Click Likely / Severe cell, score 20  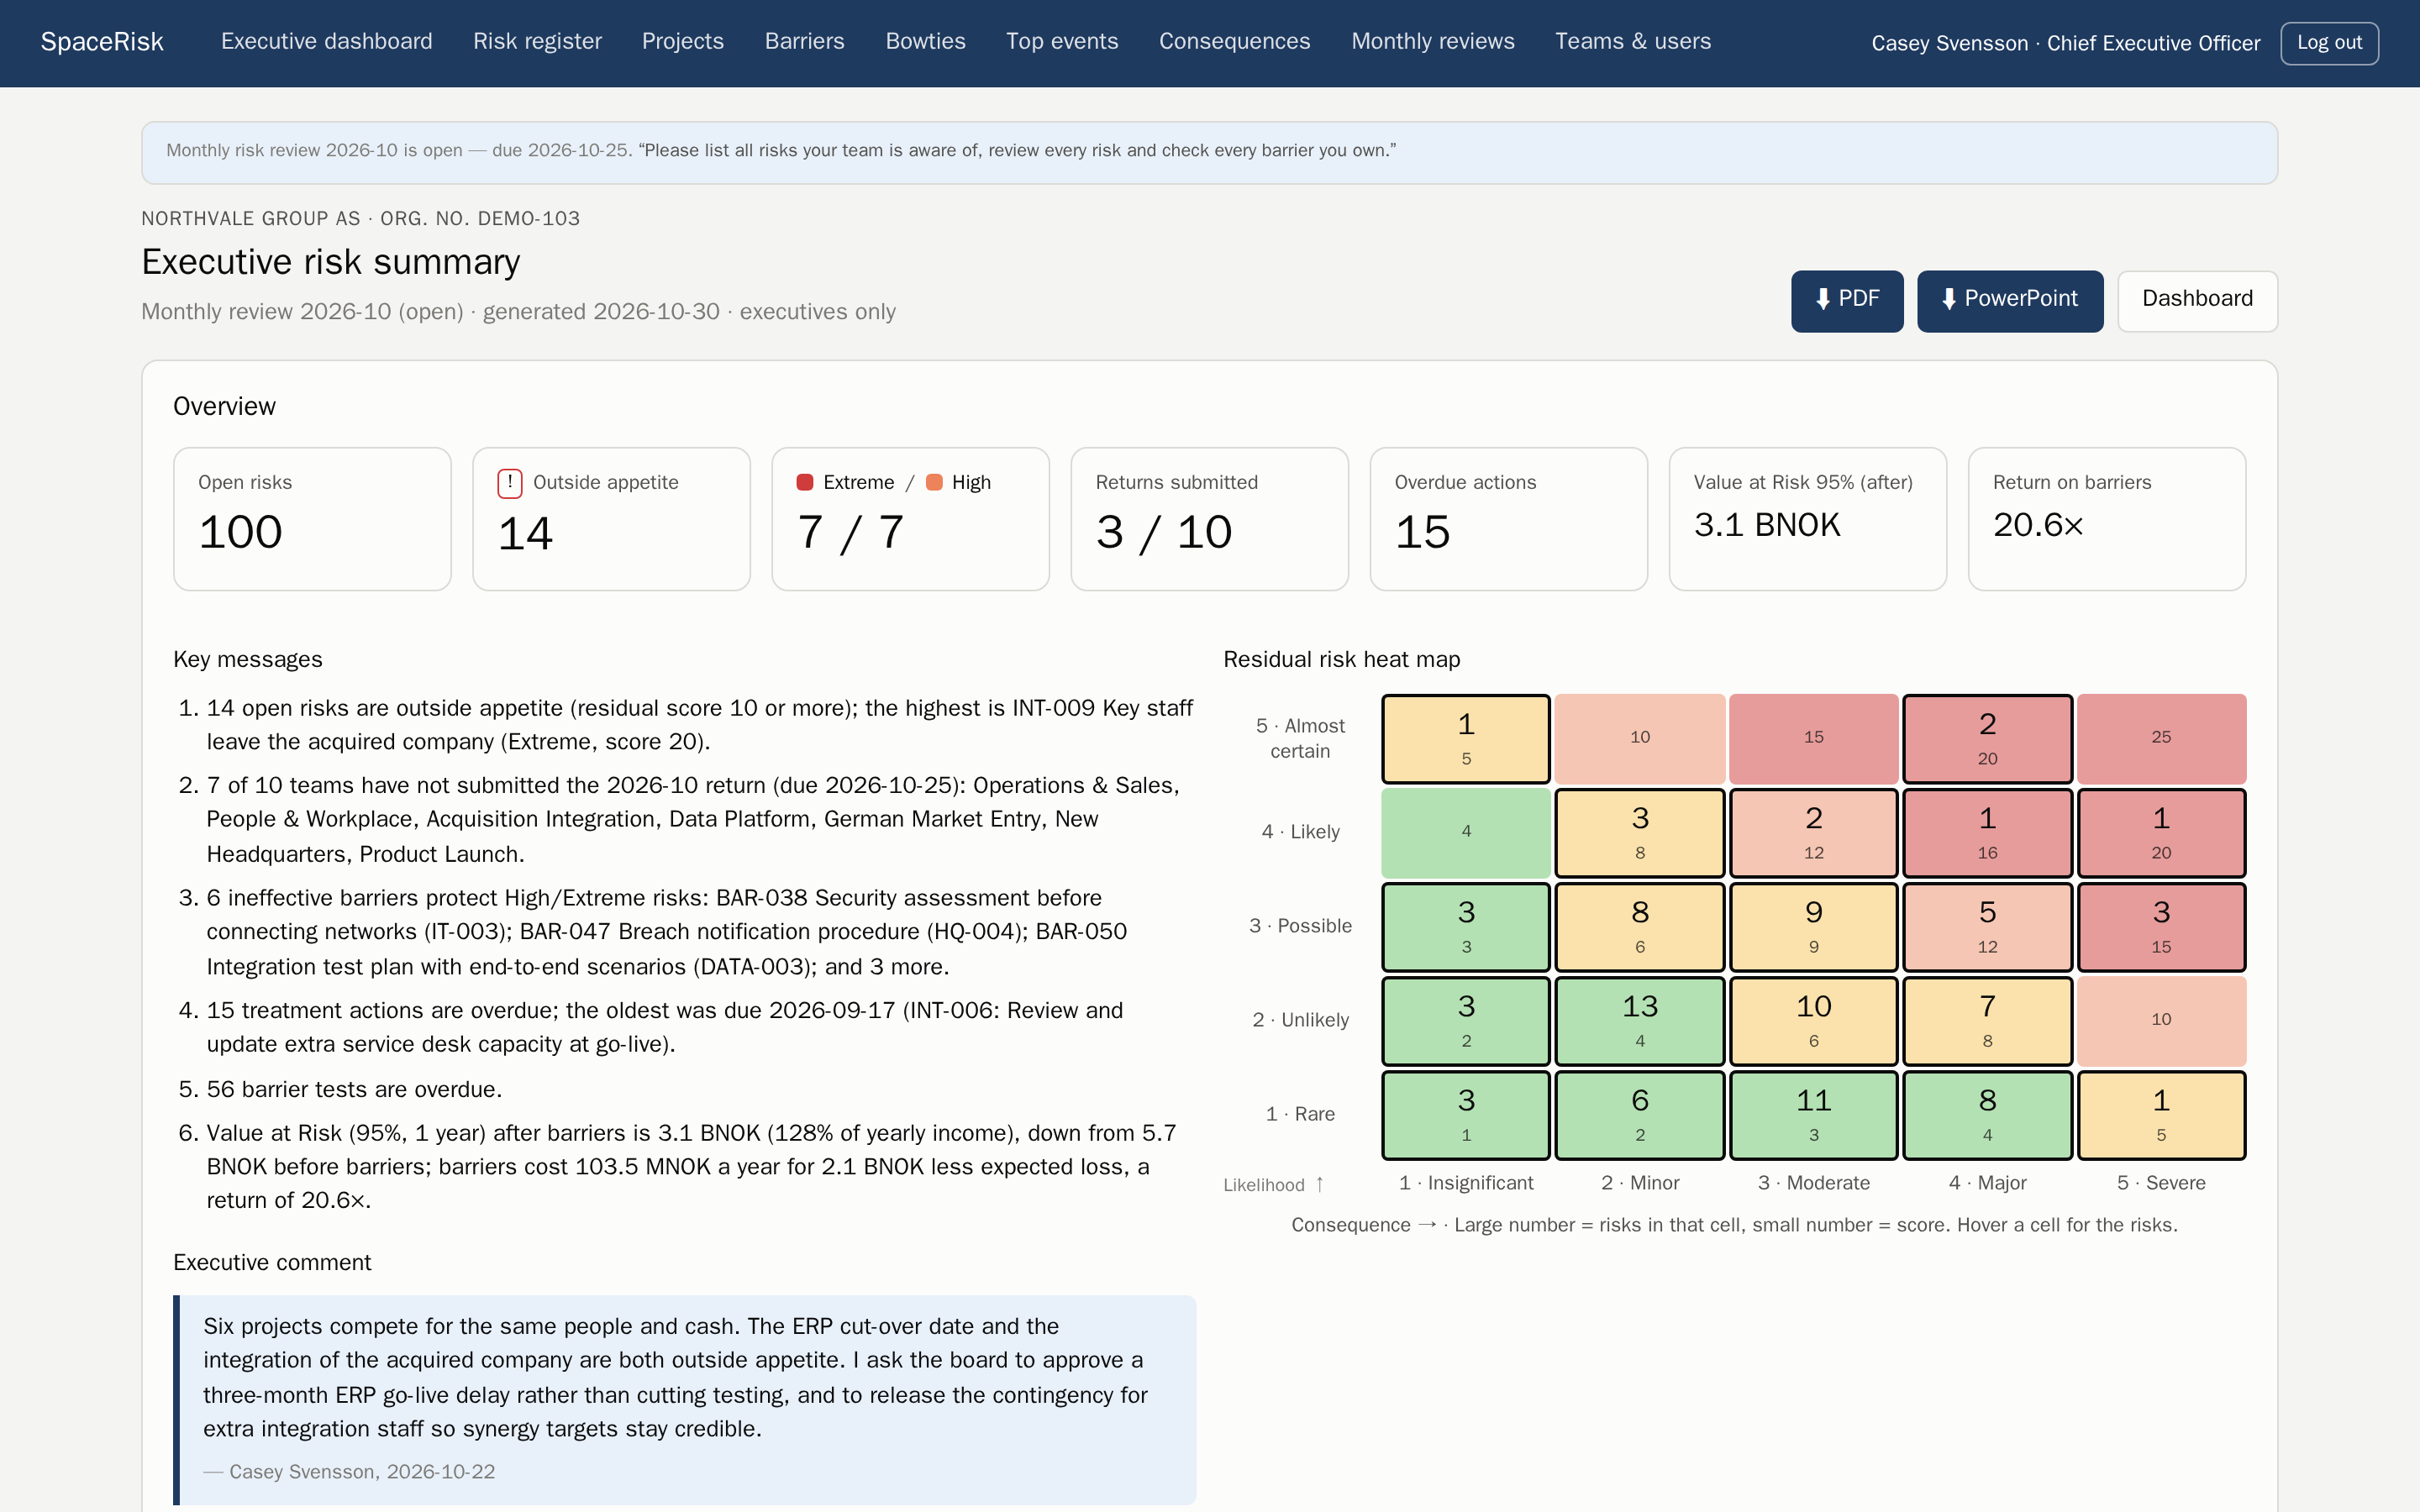[2161, 833]
